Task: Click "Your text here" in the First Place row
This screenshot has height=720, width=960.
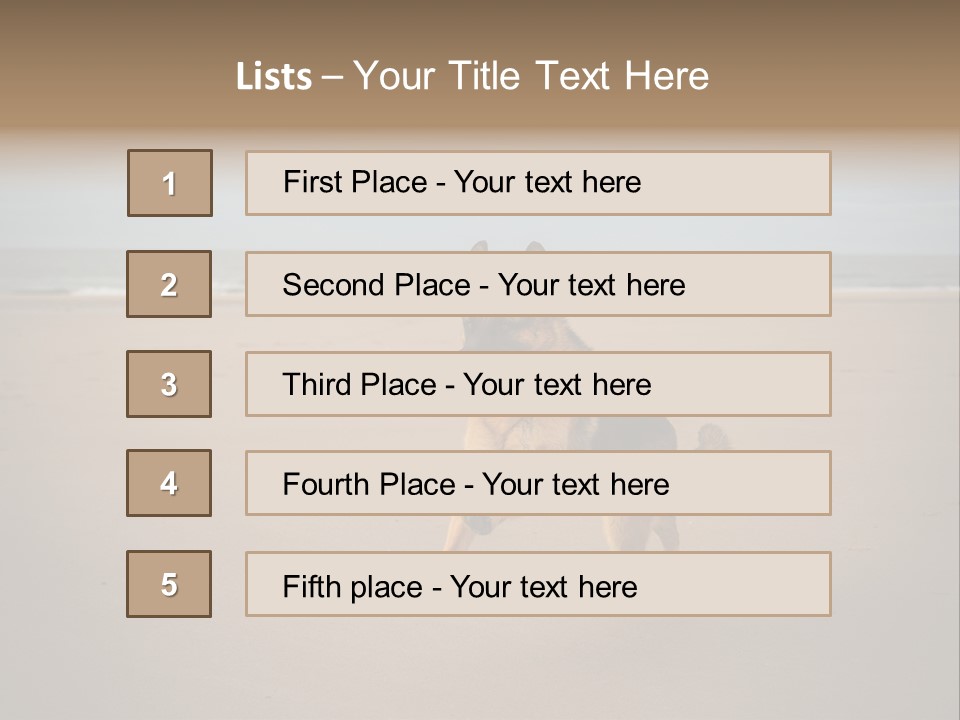Action: 547,182
